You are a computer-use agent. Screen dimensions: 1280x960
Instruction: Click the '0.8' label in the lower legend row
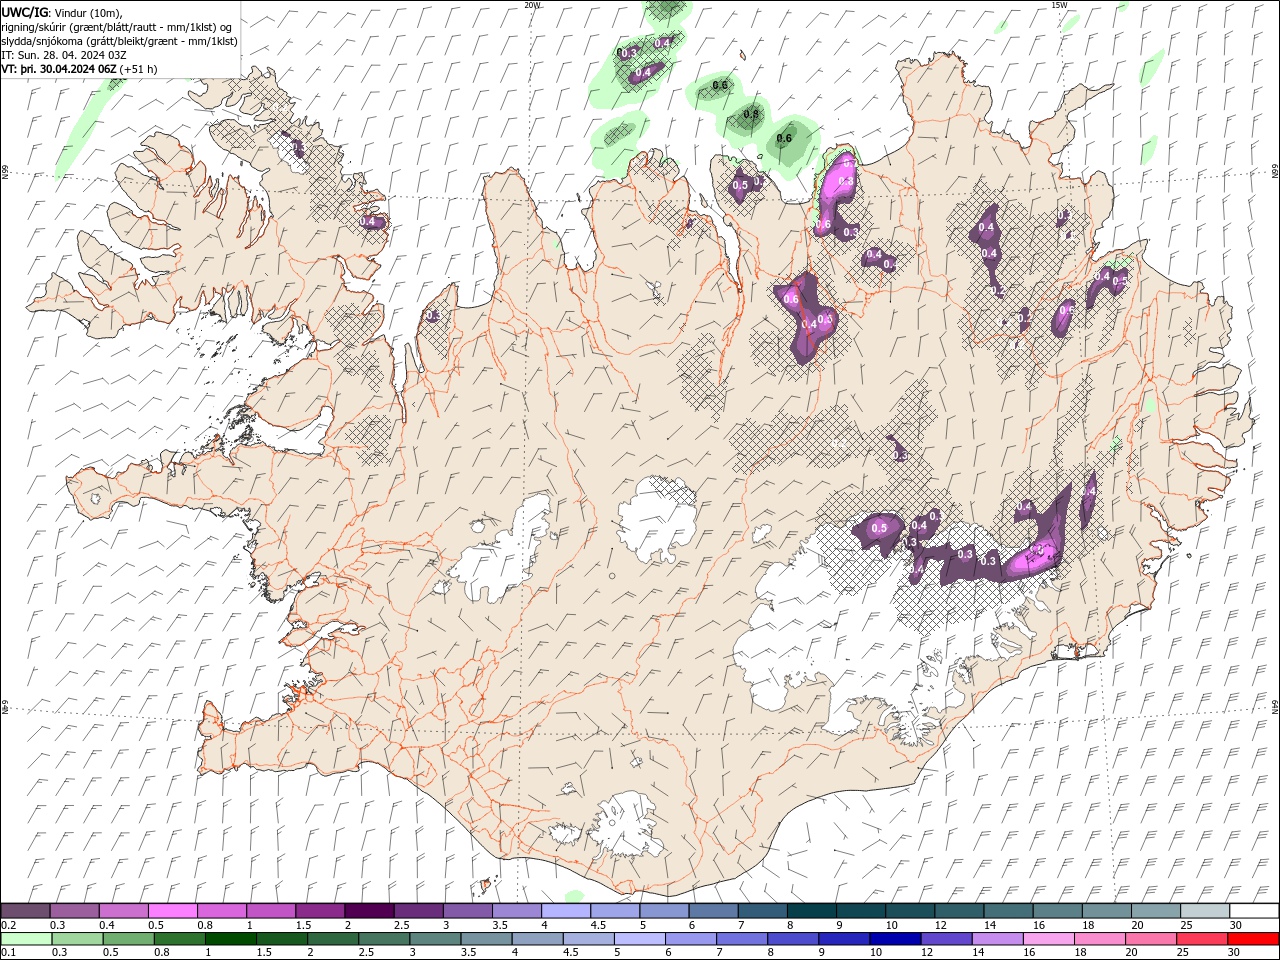click(161, 952)
